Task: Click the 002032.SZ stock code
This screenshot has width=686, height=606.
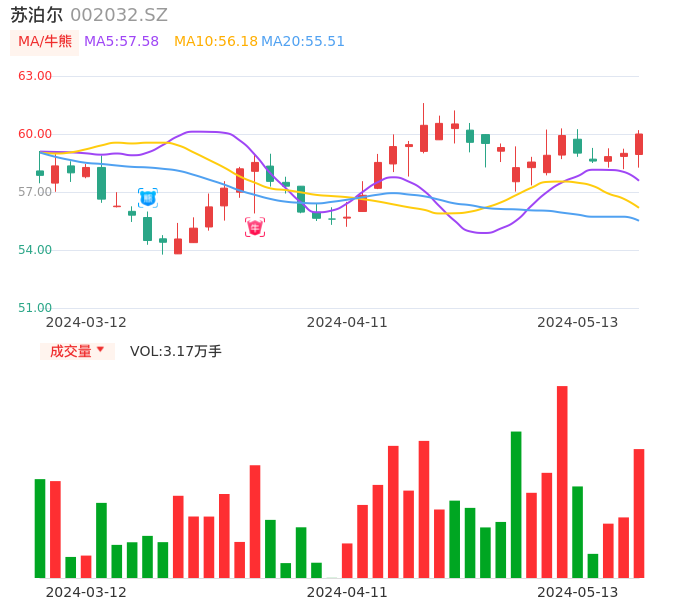Action: pos(119,15)
